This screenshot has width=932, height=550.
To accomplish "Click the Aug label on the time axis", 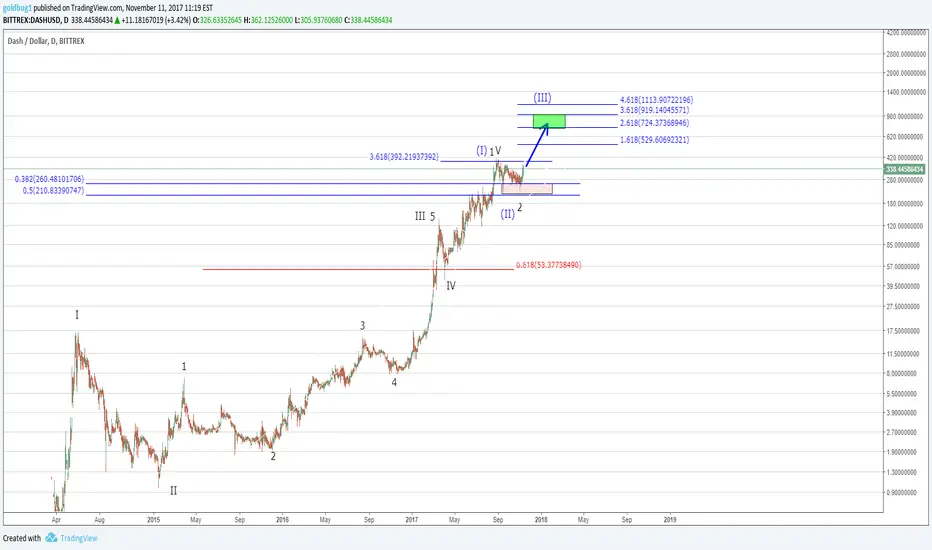I will (x=99, y=520).
